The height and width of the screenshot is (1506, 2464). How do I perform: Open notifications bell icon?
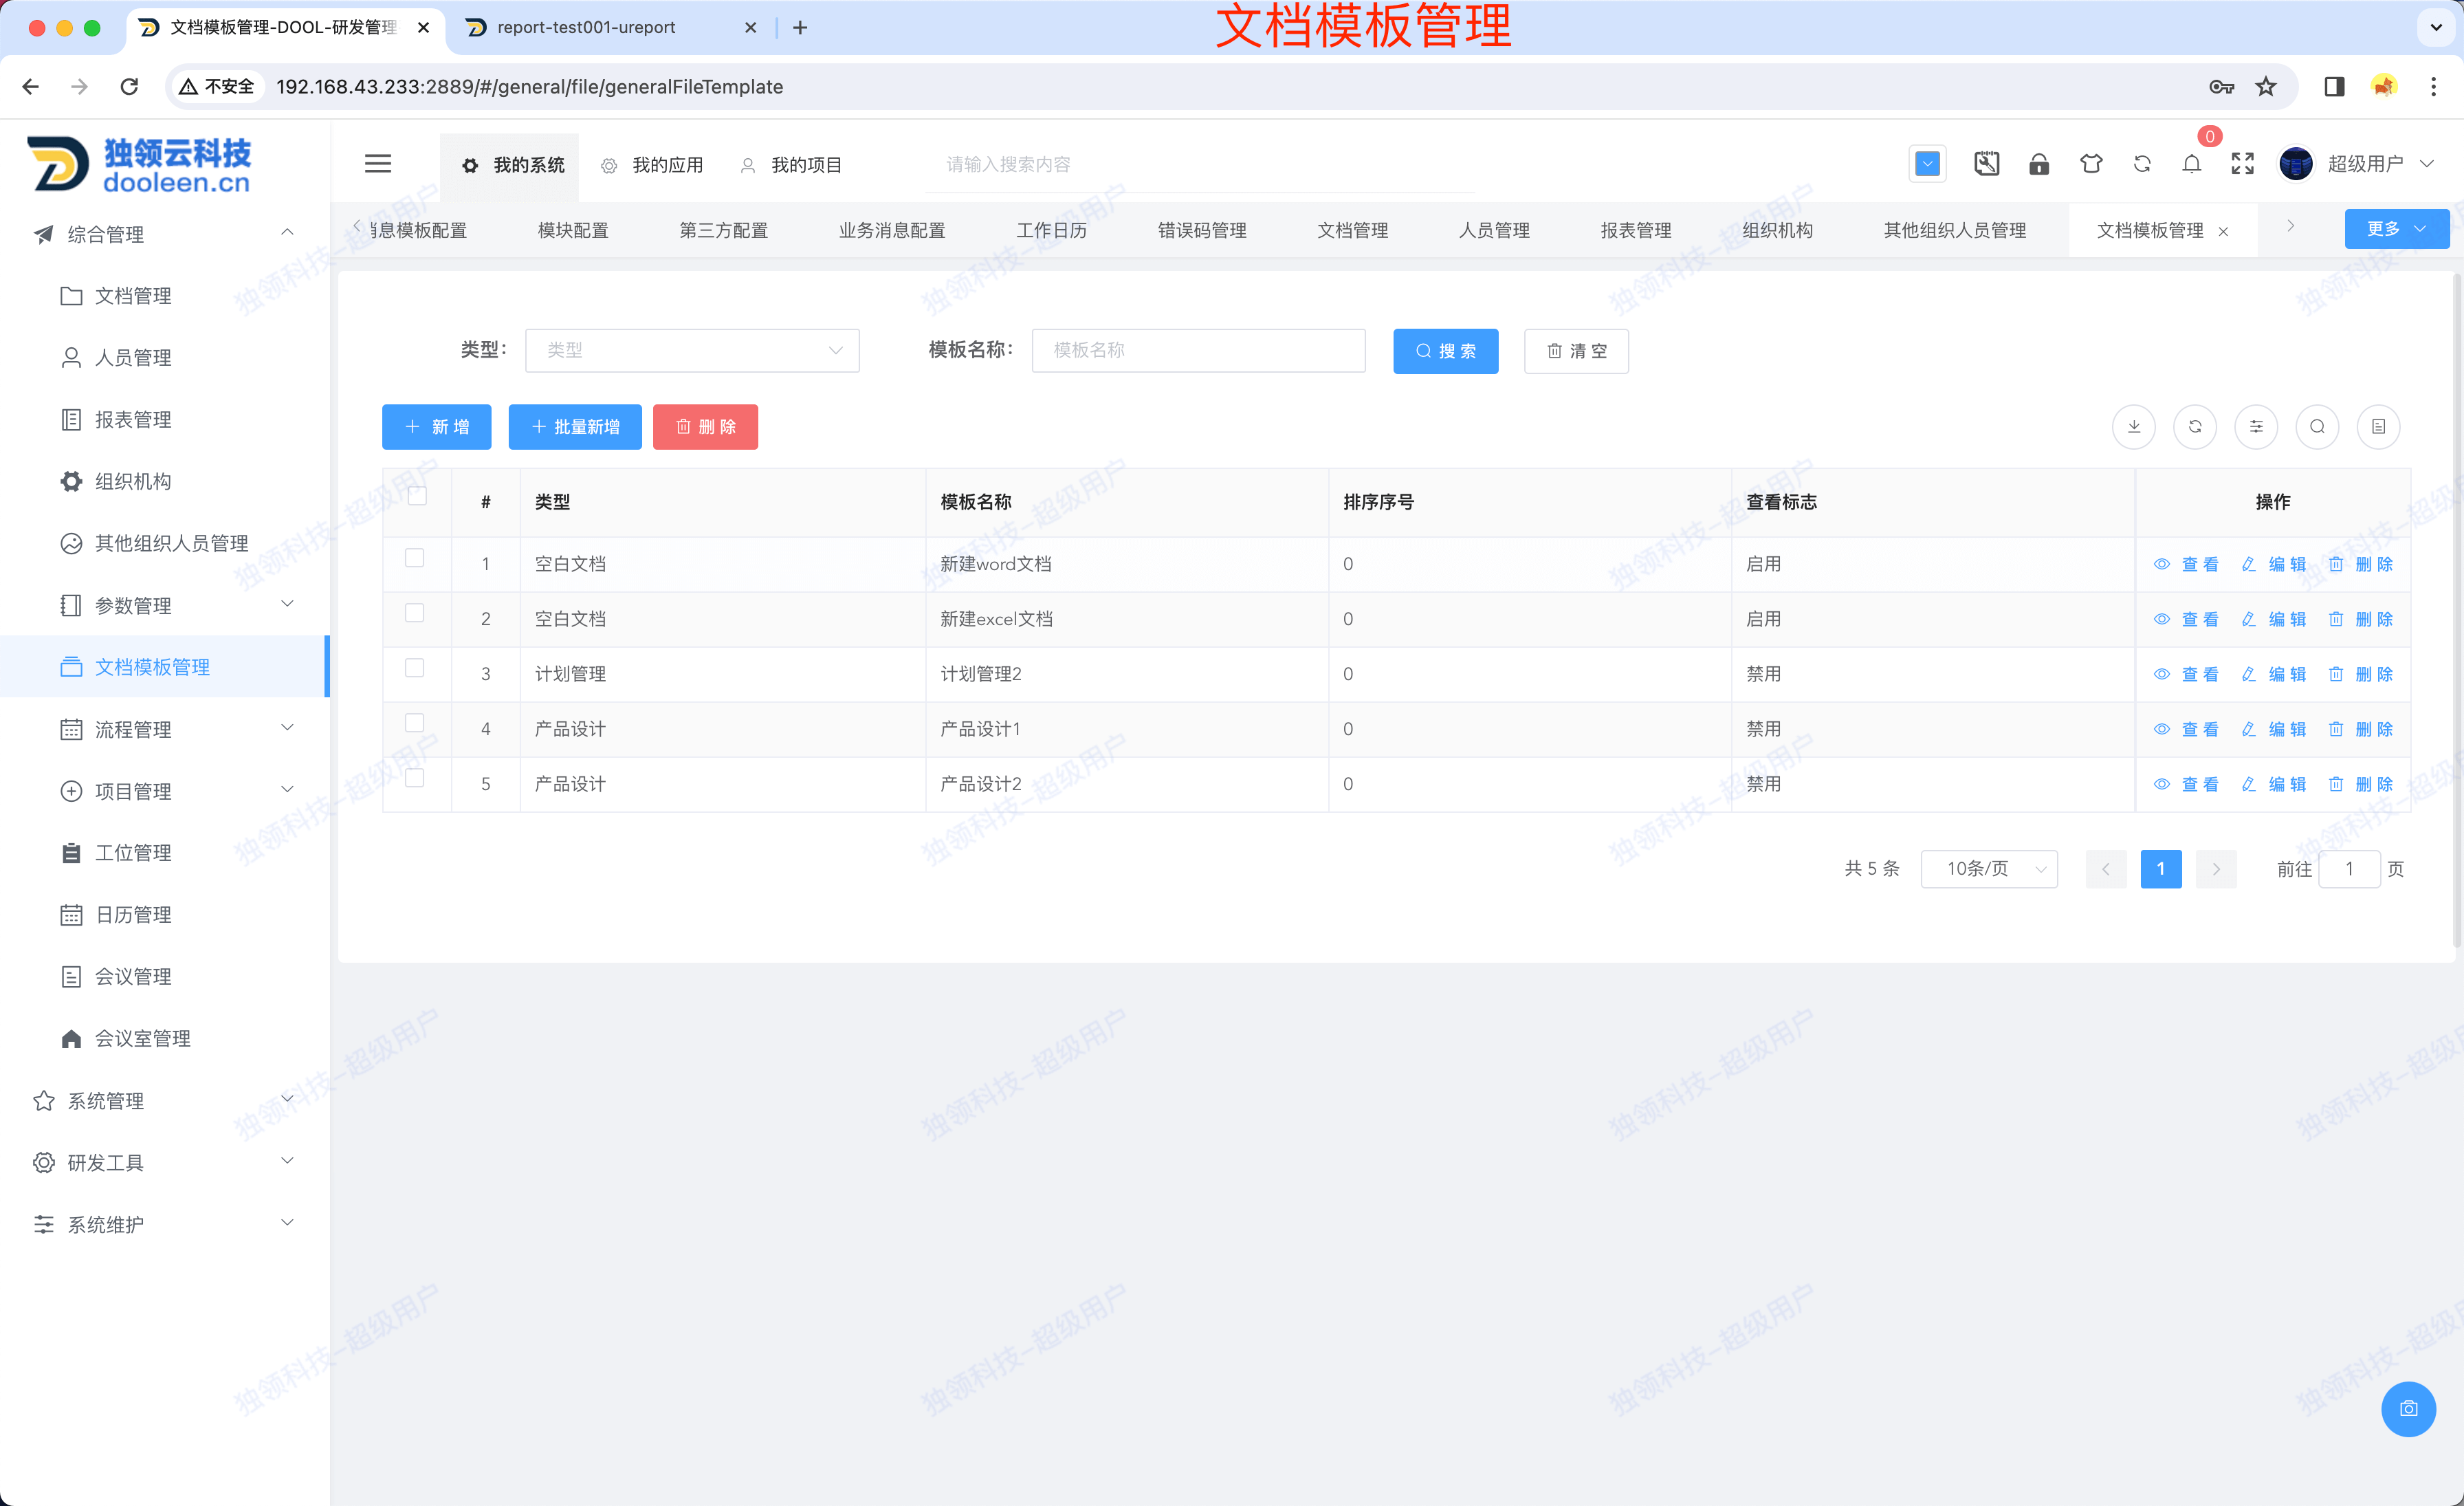(x=2192, y=164)
